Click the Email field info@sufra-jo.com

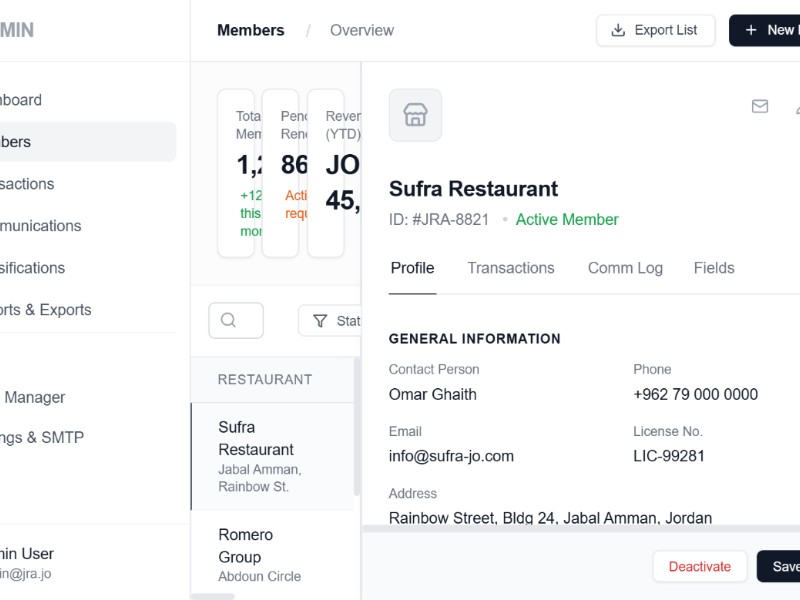[451, 456]
